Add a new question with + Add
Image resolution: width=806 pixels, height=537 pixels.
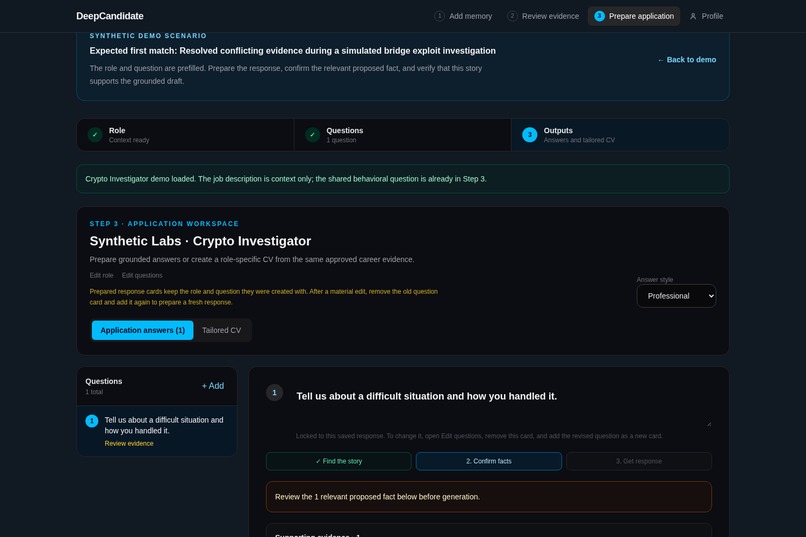(x=213, y=386)
